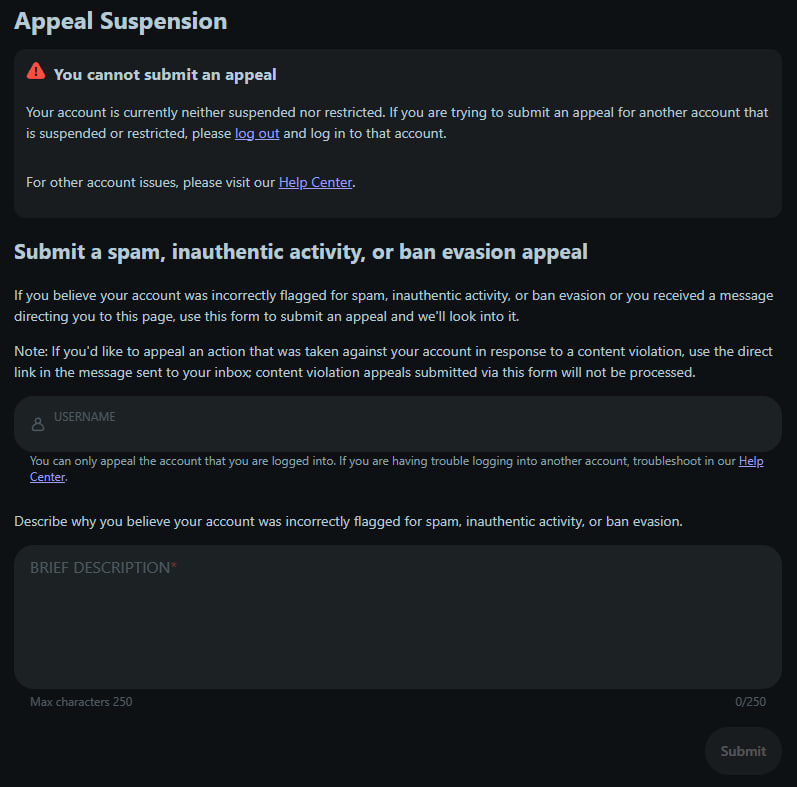Click the "Submit a spam, inauthentic activity" heading

300,252
